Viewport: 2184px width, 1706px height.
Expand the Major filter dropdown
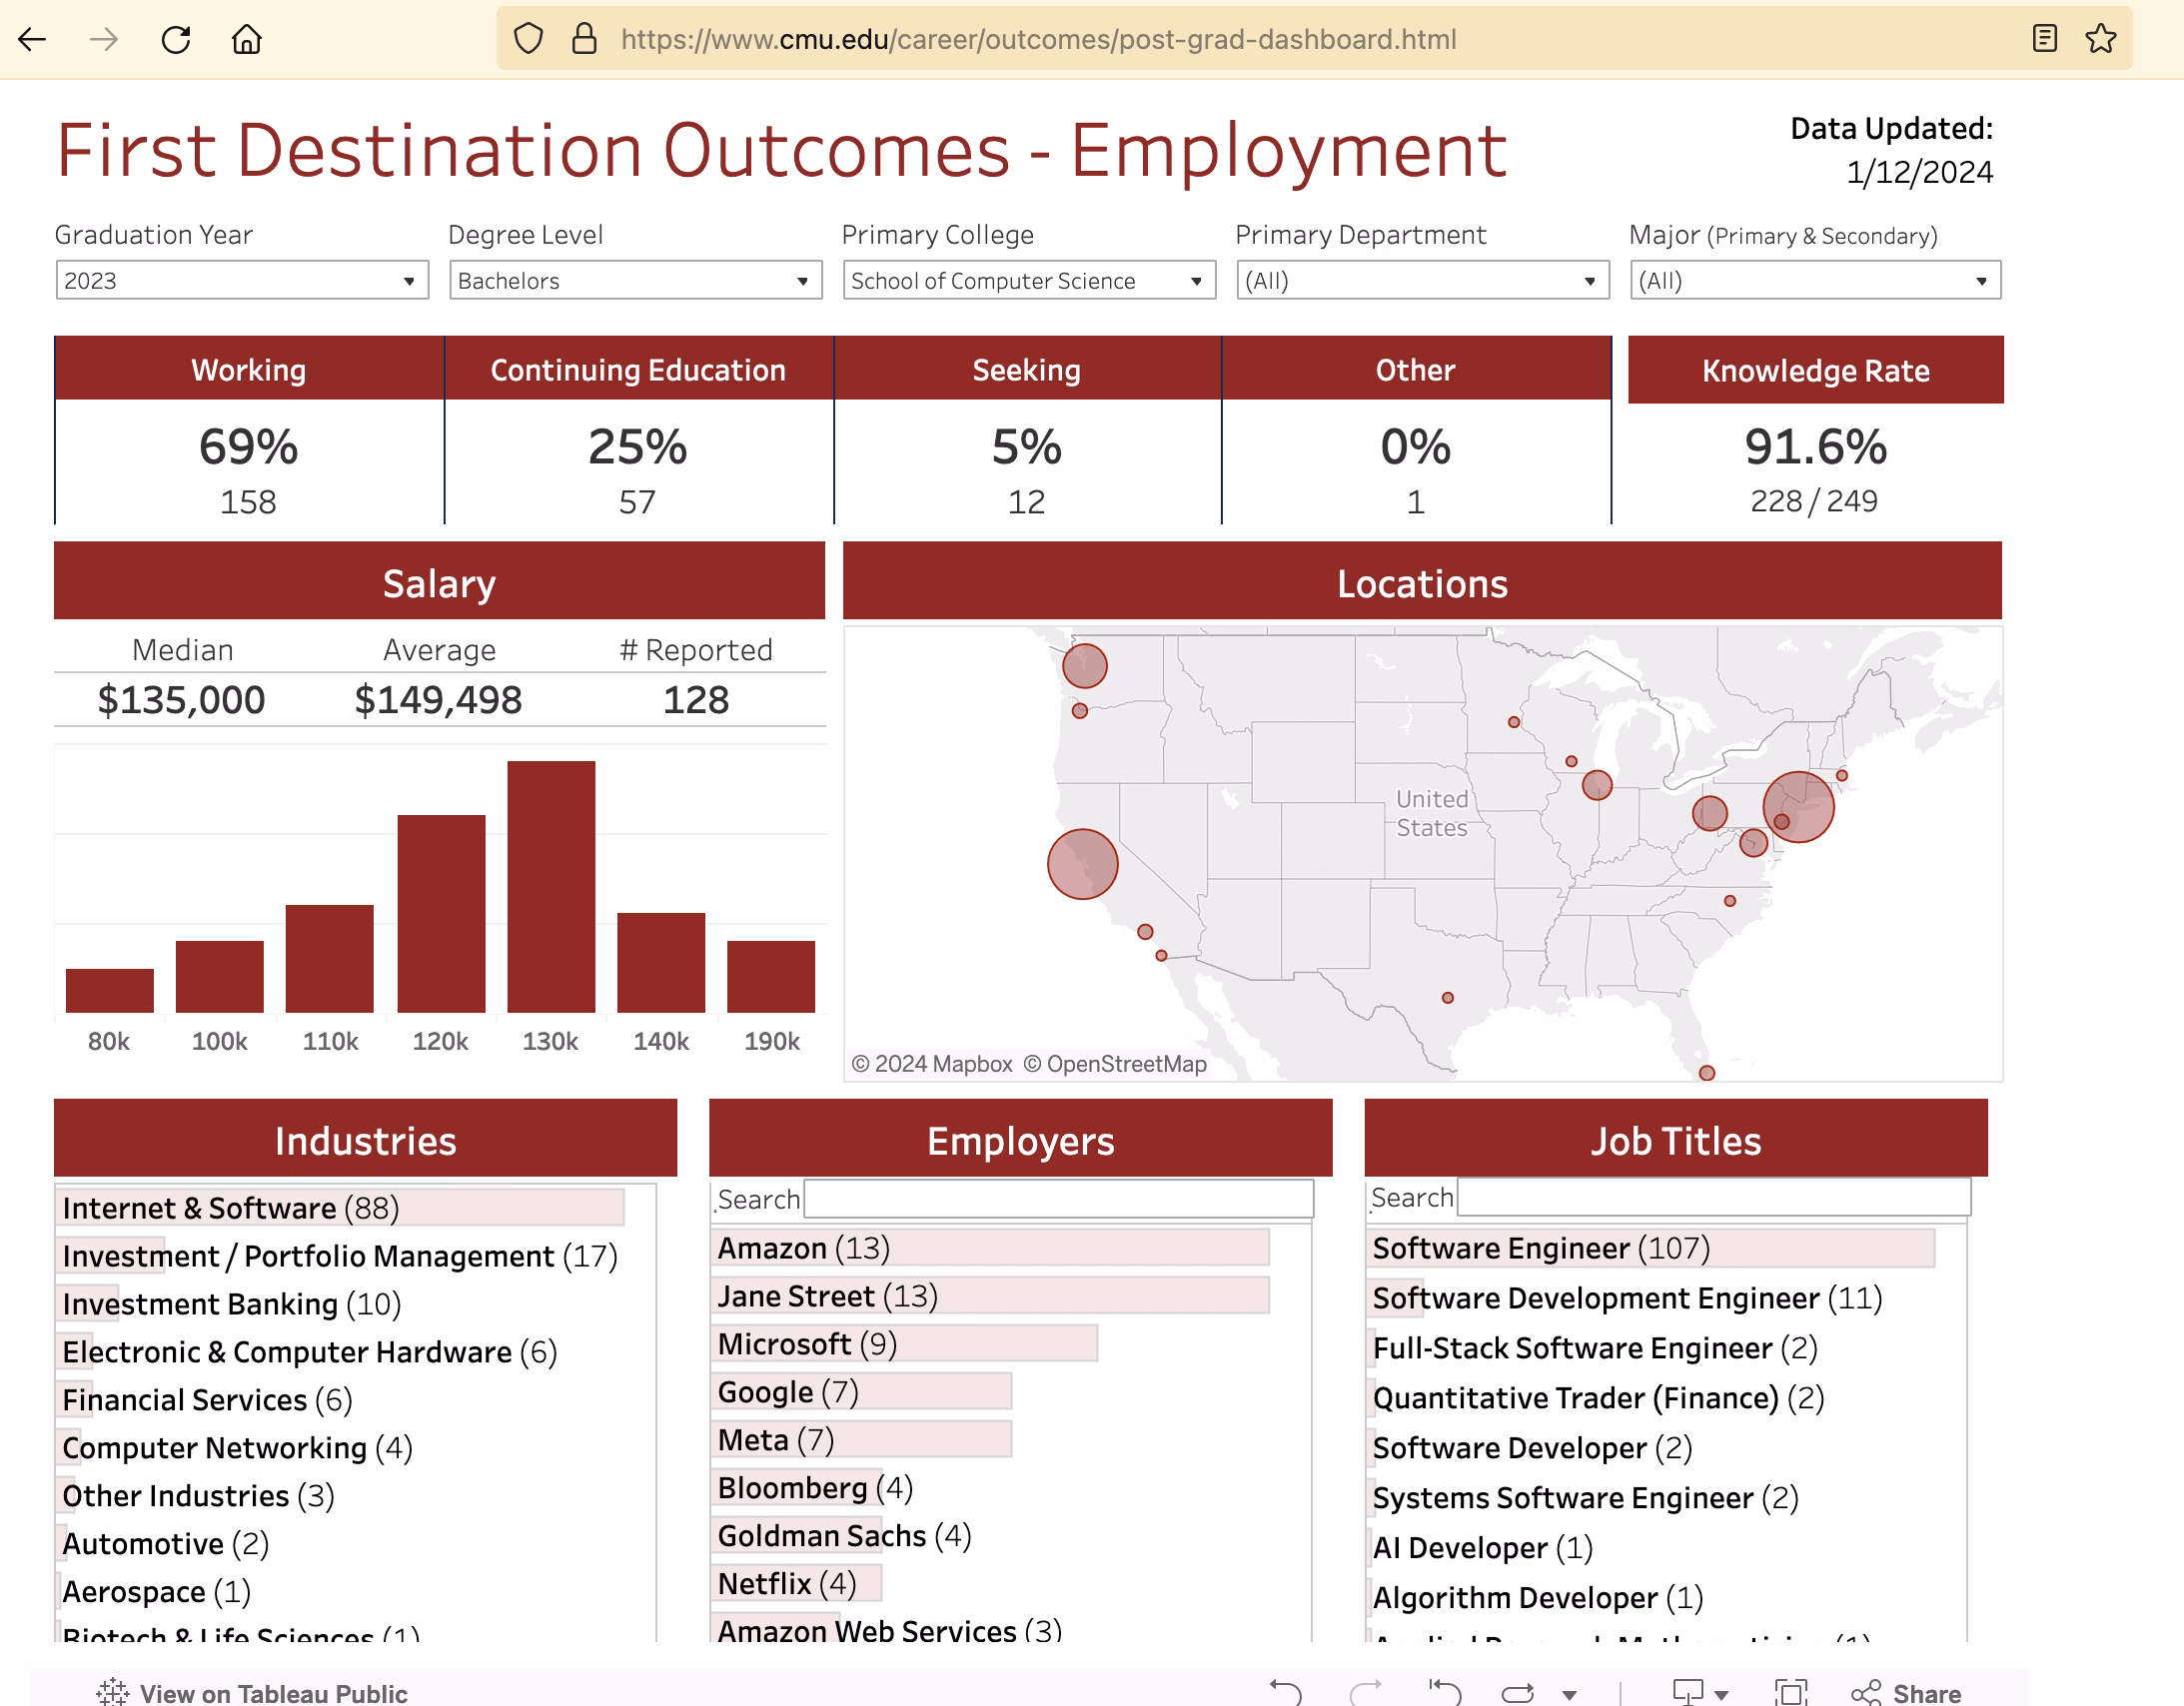[x=1816, y=281]
